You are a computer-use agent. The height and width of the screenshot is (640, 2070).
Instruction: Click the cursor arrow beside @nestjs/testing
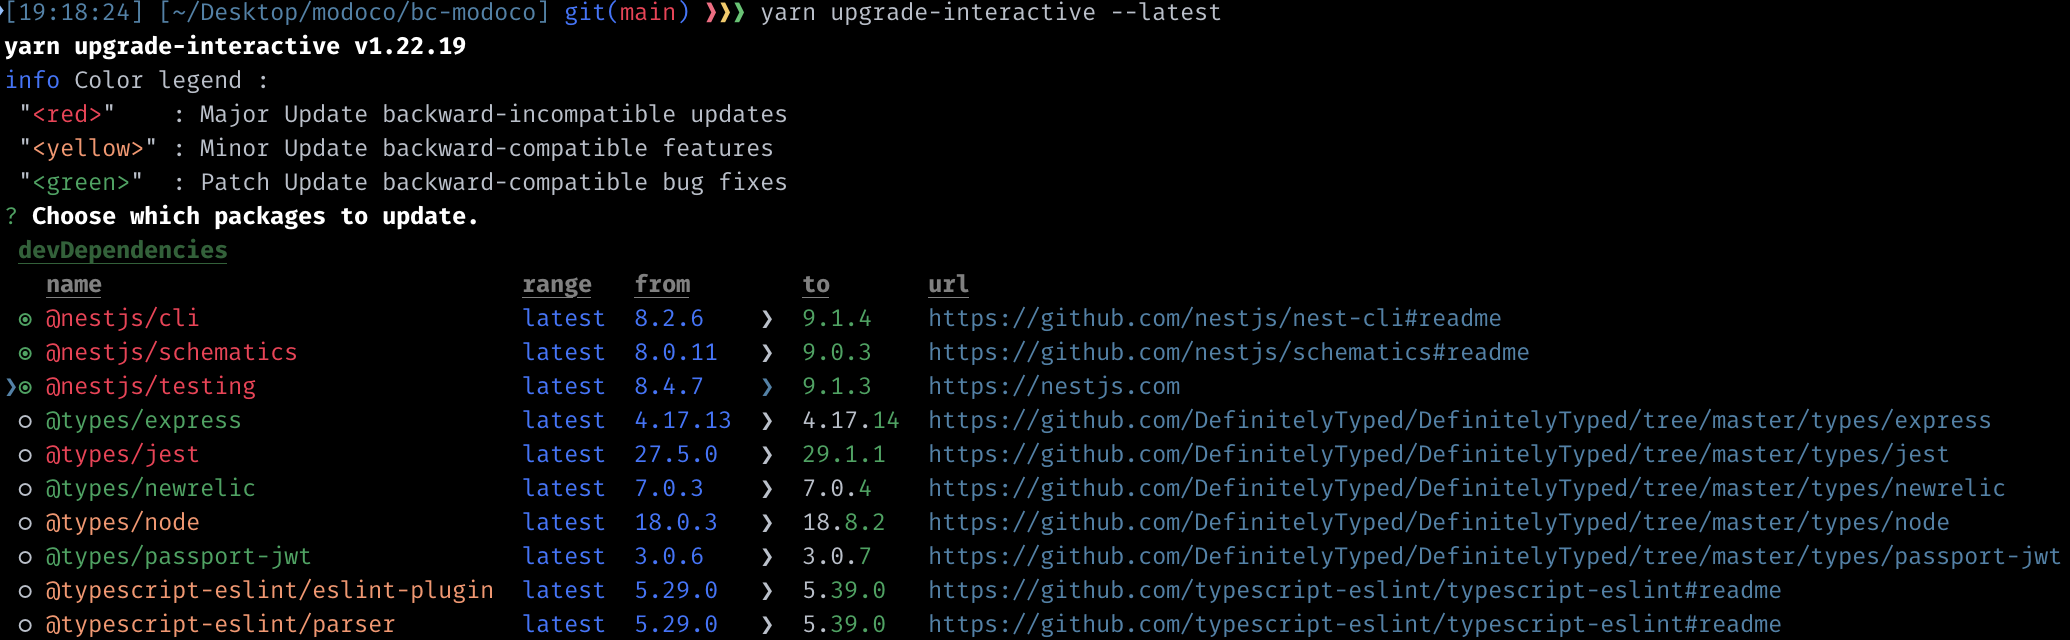pos(11,387)
